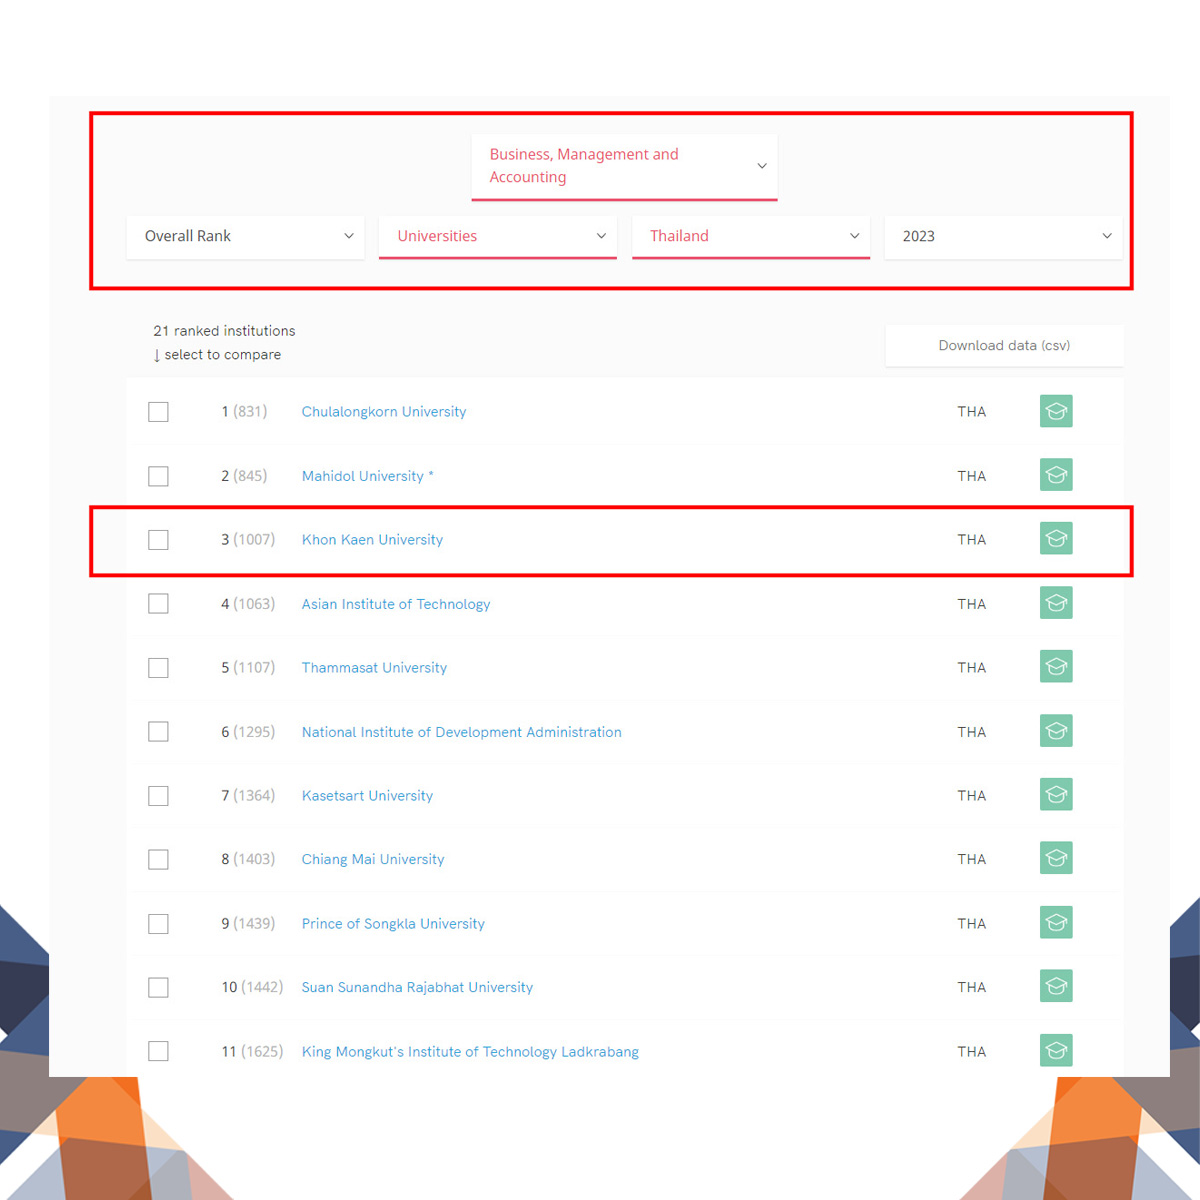Click the THA code in Thammasat University row
Viewport: 1200px width, 1200px height.
coord(971,667)
